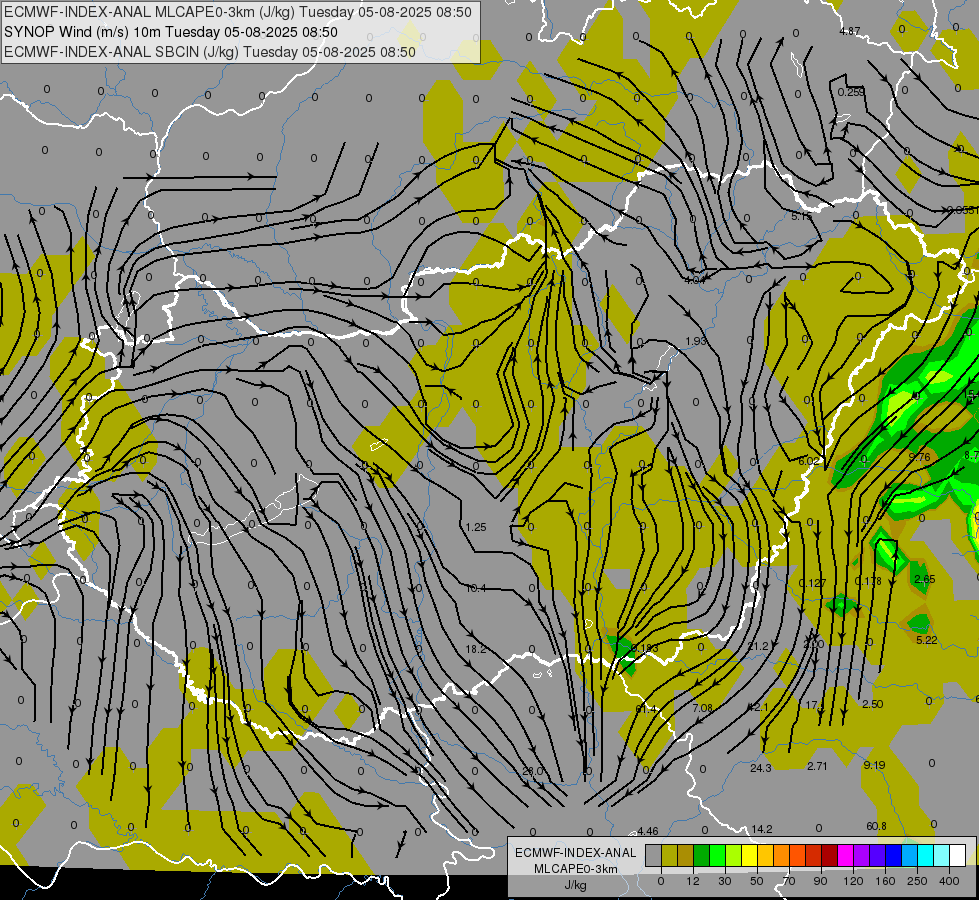Click the map value 0.127
979x900 pixels.
click(812, 583)
